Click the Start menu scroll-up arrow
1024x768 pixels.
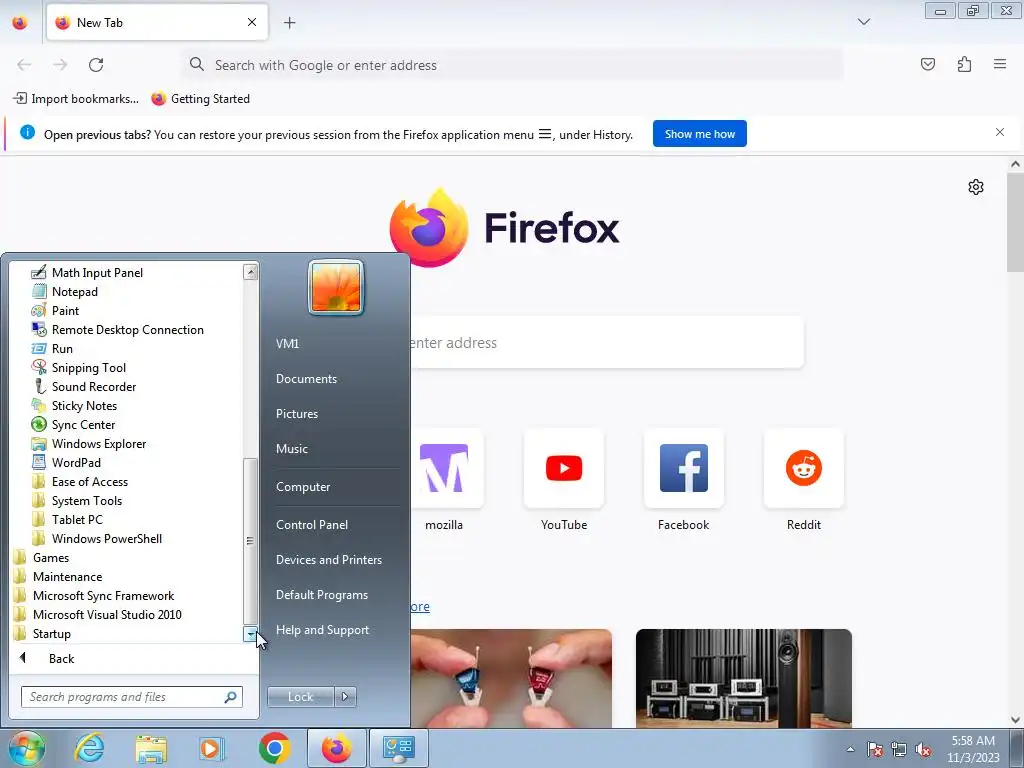click(x=250, y=272)
